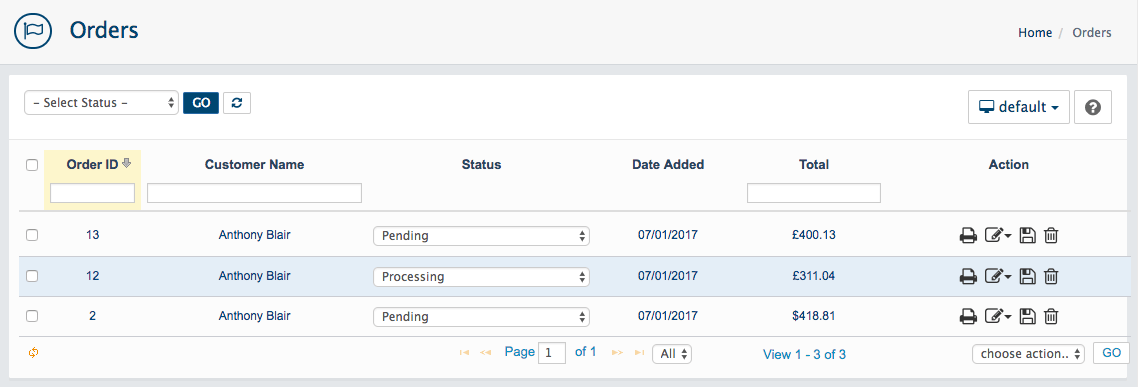Print order 12 with printer icon
1138x387 pixels.
(x=967, y=276)
